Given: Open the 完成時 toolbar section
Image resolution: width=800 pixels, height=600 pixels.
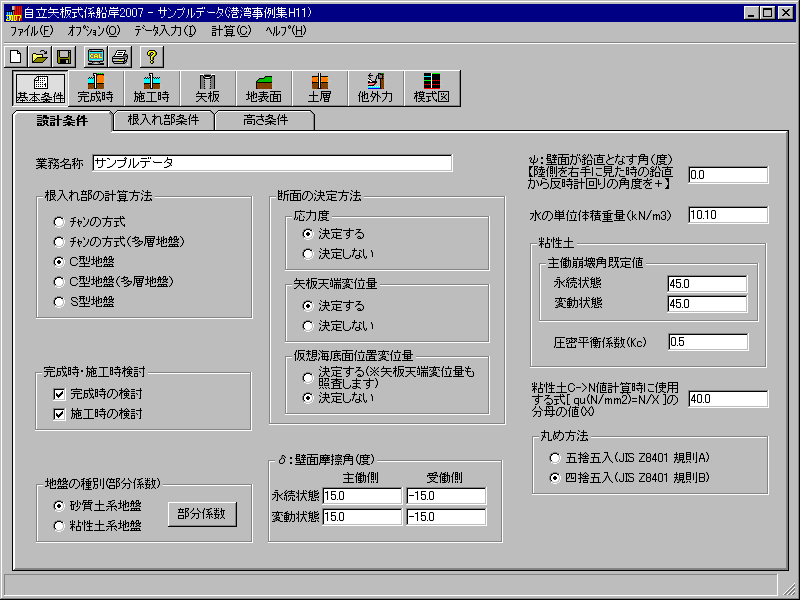Looking at the screenshot, I should [x=96, y=88].
